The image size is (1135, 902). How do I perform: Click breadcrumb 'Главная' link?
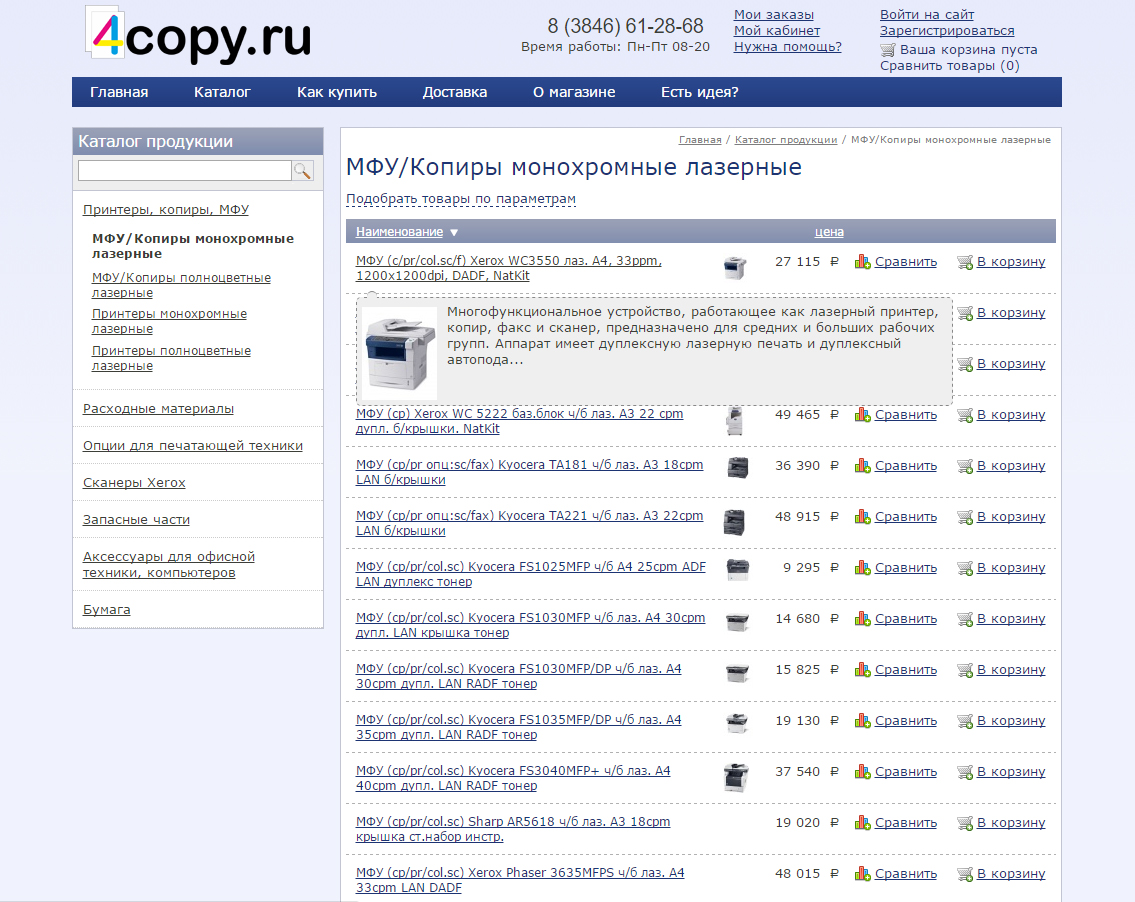(x=700, y=140)
